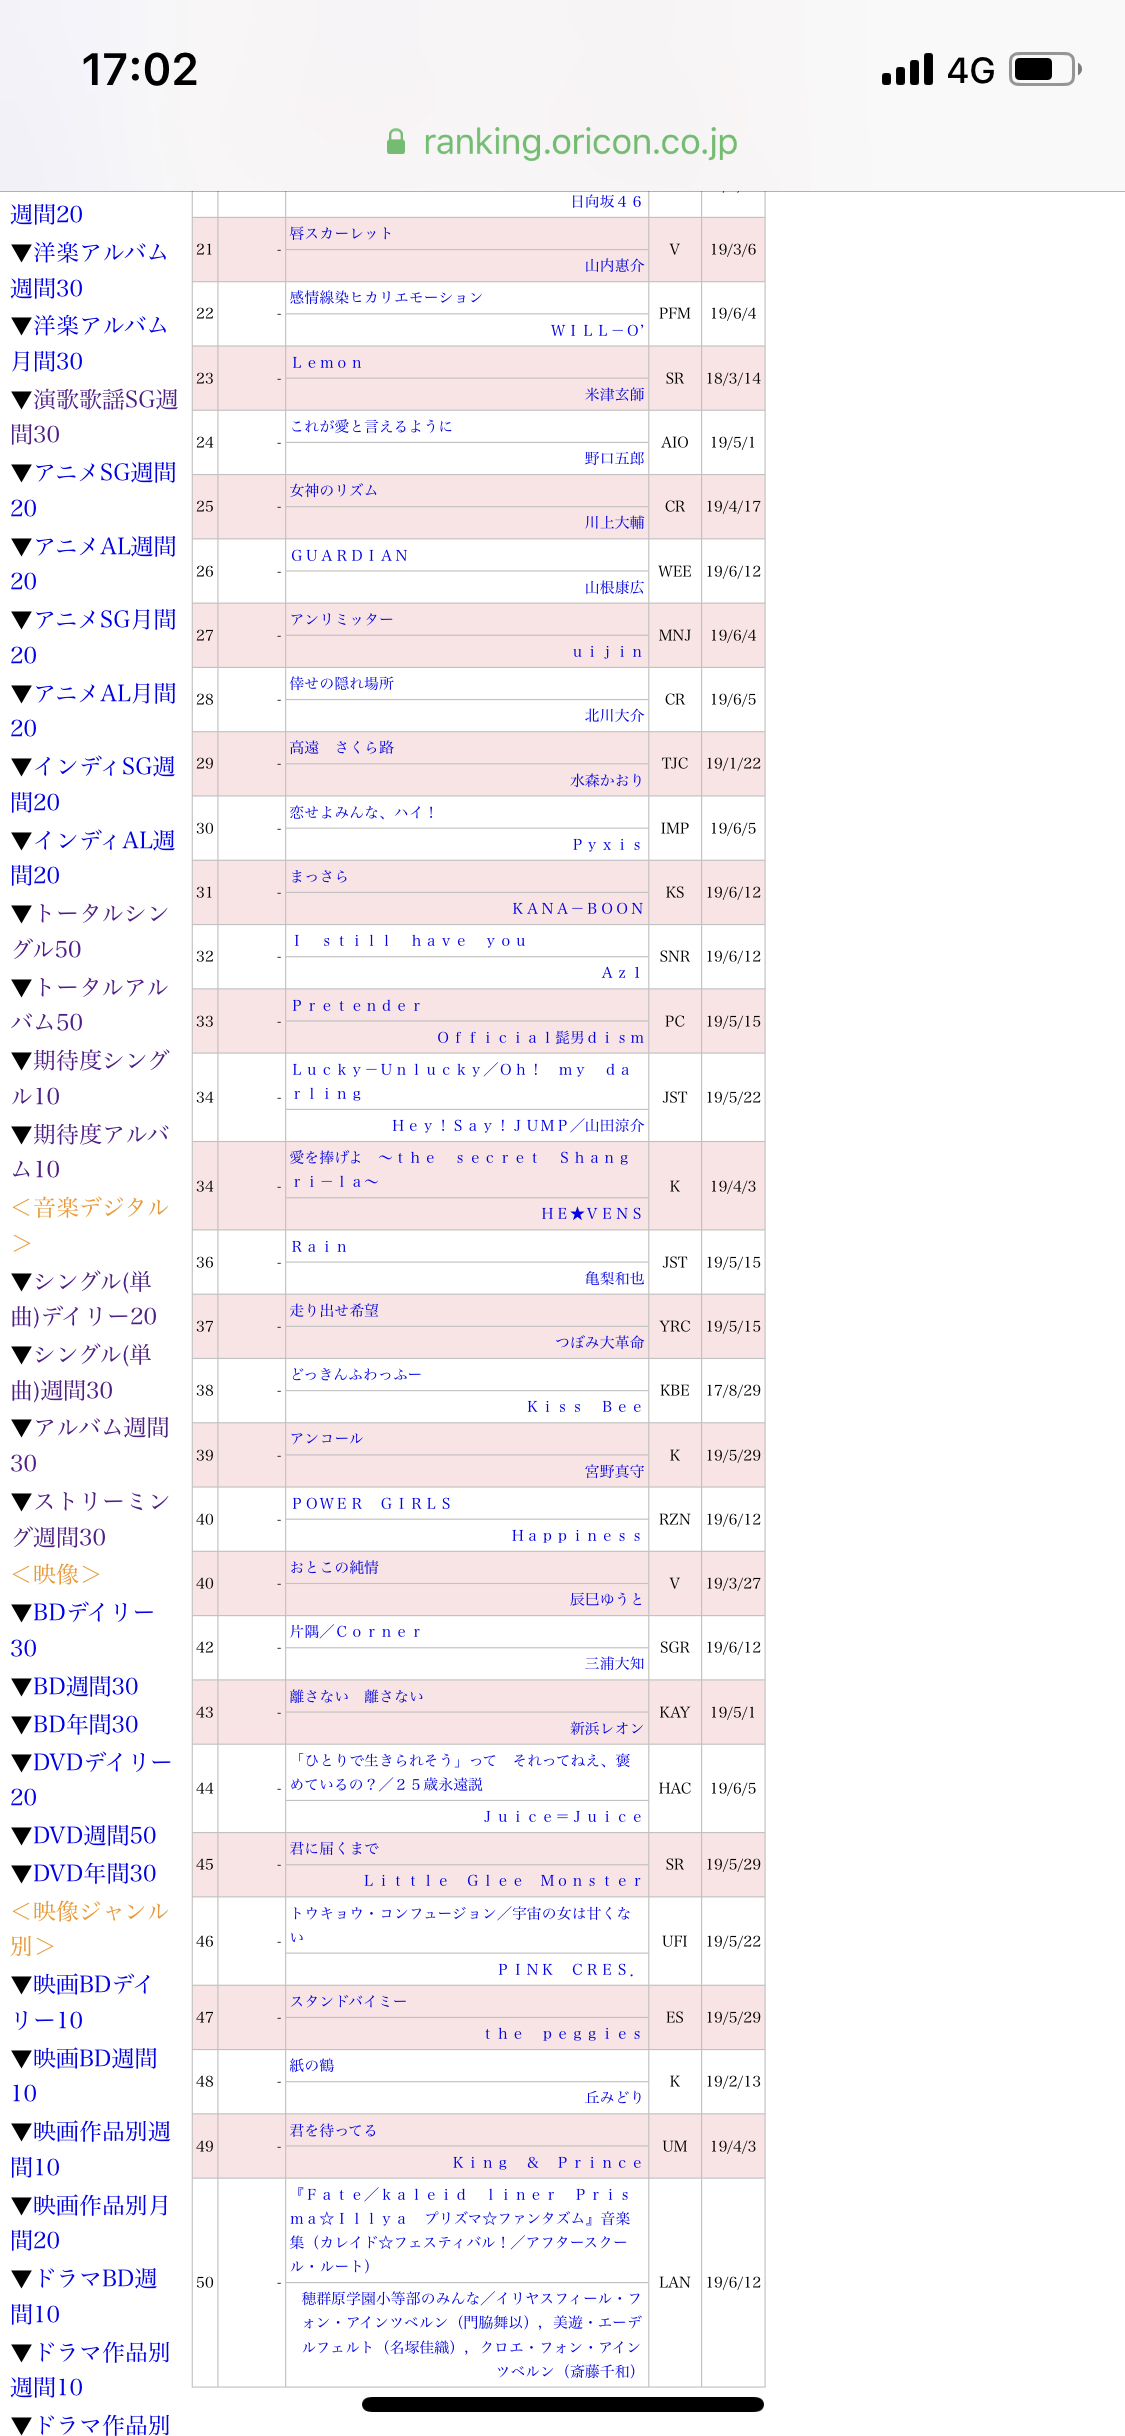
Task: Select the artist name King & Prince
Action: tap(548, 2163)
